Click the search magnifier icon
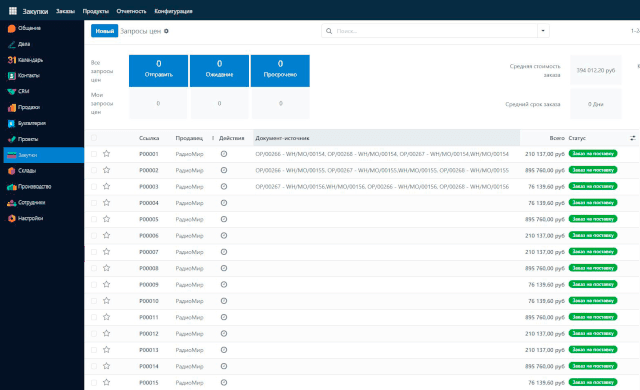 [x=329, y=31]
